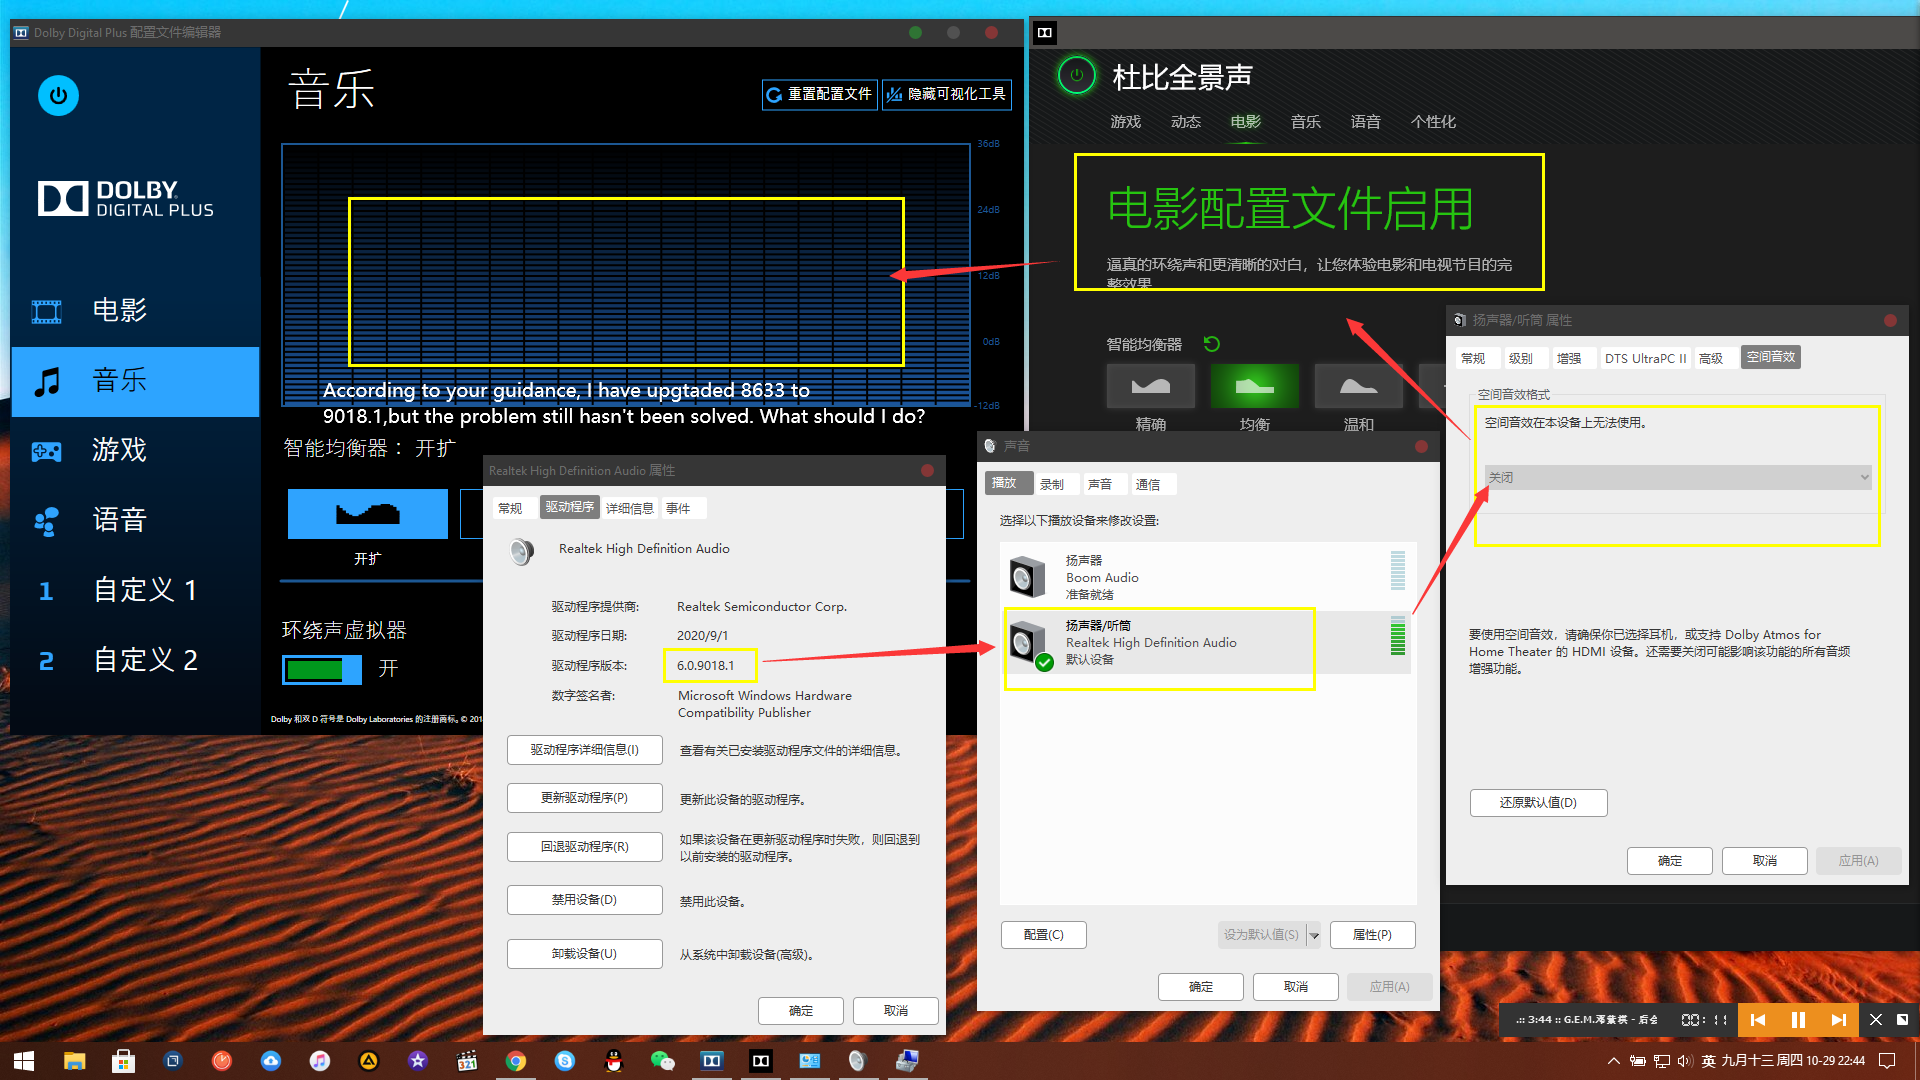Image resolution: width=1920 pixels, height=1080 pixels.
Task: Toggle the surround virtualizer (环绕声虚拟器) switch
Action: 322,669
